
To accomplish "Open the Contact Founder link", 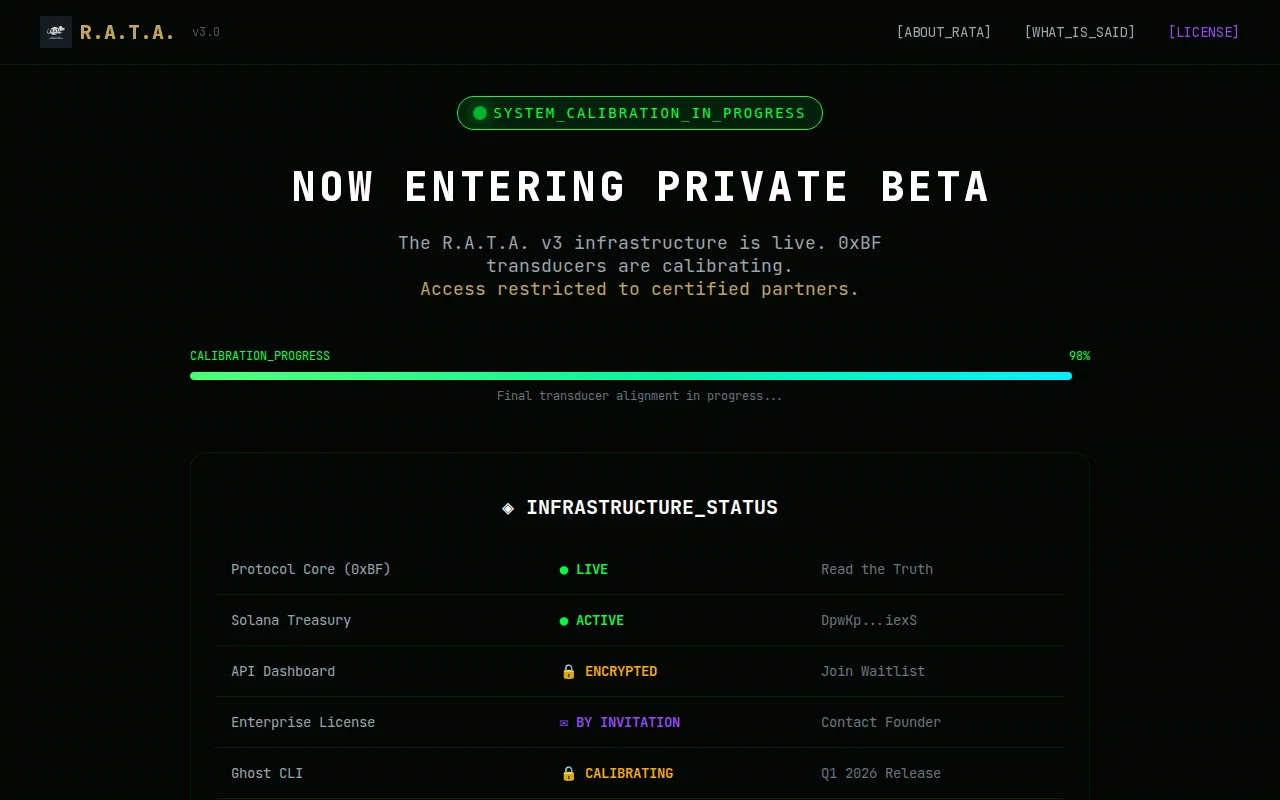I will 881,722.
